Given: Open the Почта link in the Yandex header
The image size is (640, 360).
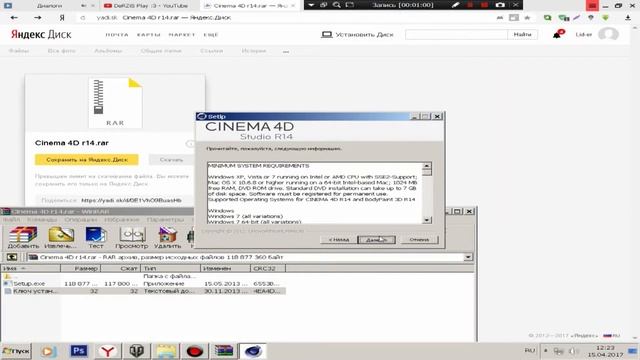Looking at the screenshot, I should 117,35.
